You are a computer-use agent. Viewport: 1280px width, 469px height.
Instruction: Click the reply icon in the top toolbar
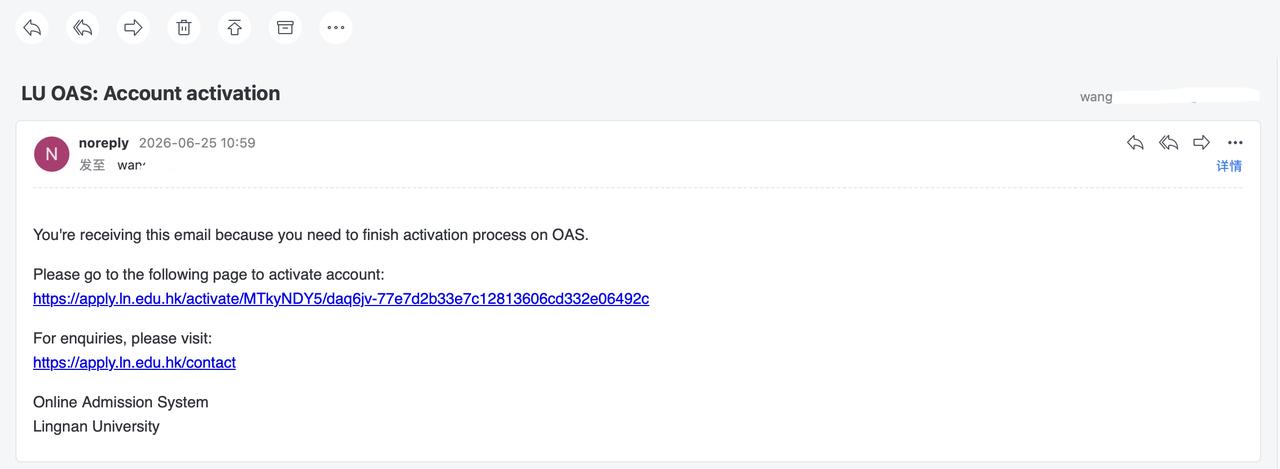(x=33, y=27)
